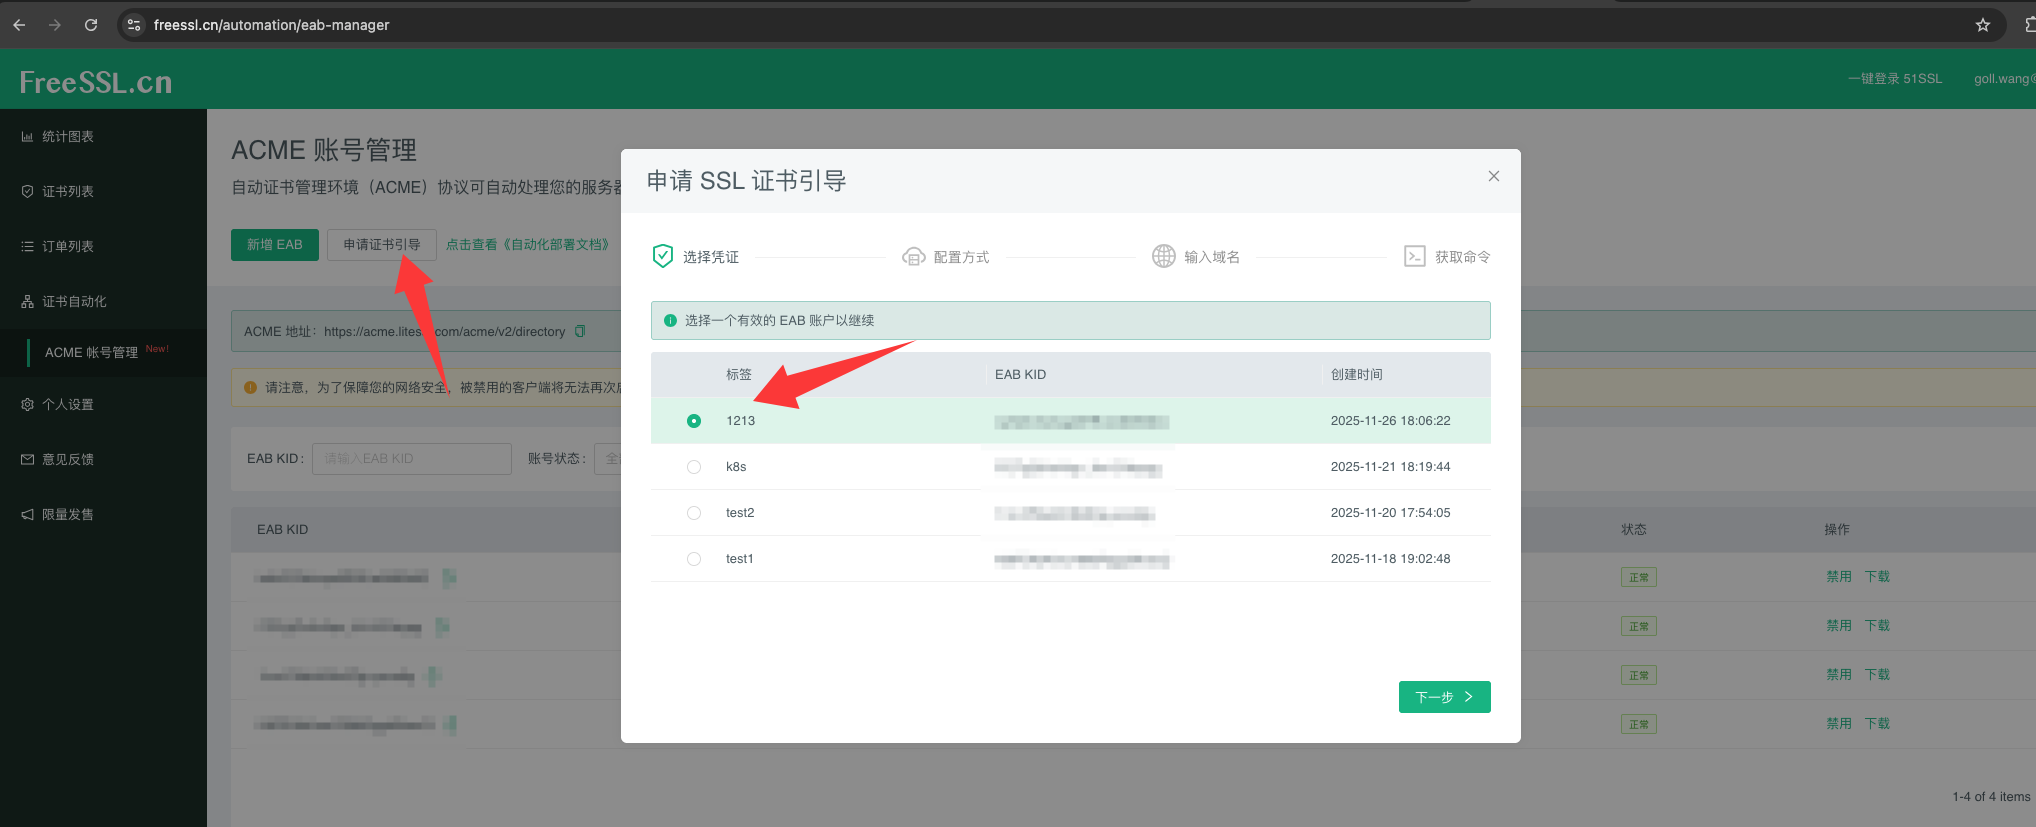The image size is (2036, 827).
Task: Click the EAB KID search input field
Action: (x=411, y=459)
